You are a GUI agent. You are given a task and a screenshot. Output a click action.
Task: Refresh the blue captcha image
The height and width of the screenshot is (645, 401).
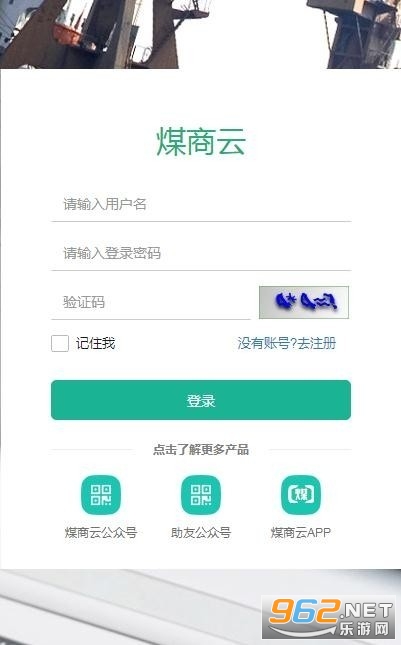click(304, 302)
